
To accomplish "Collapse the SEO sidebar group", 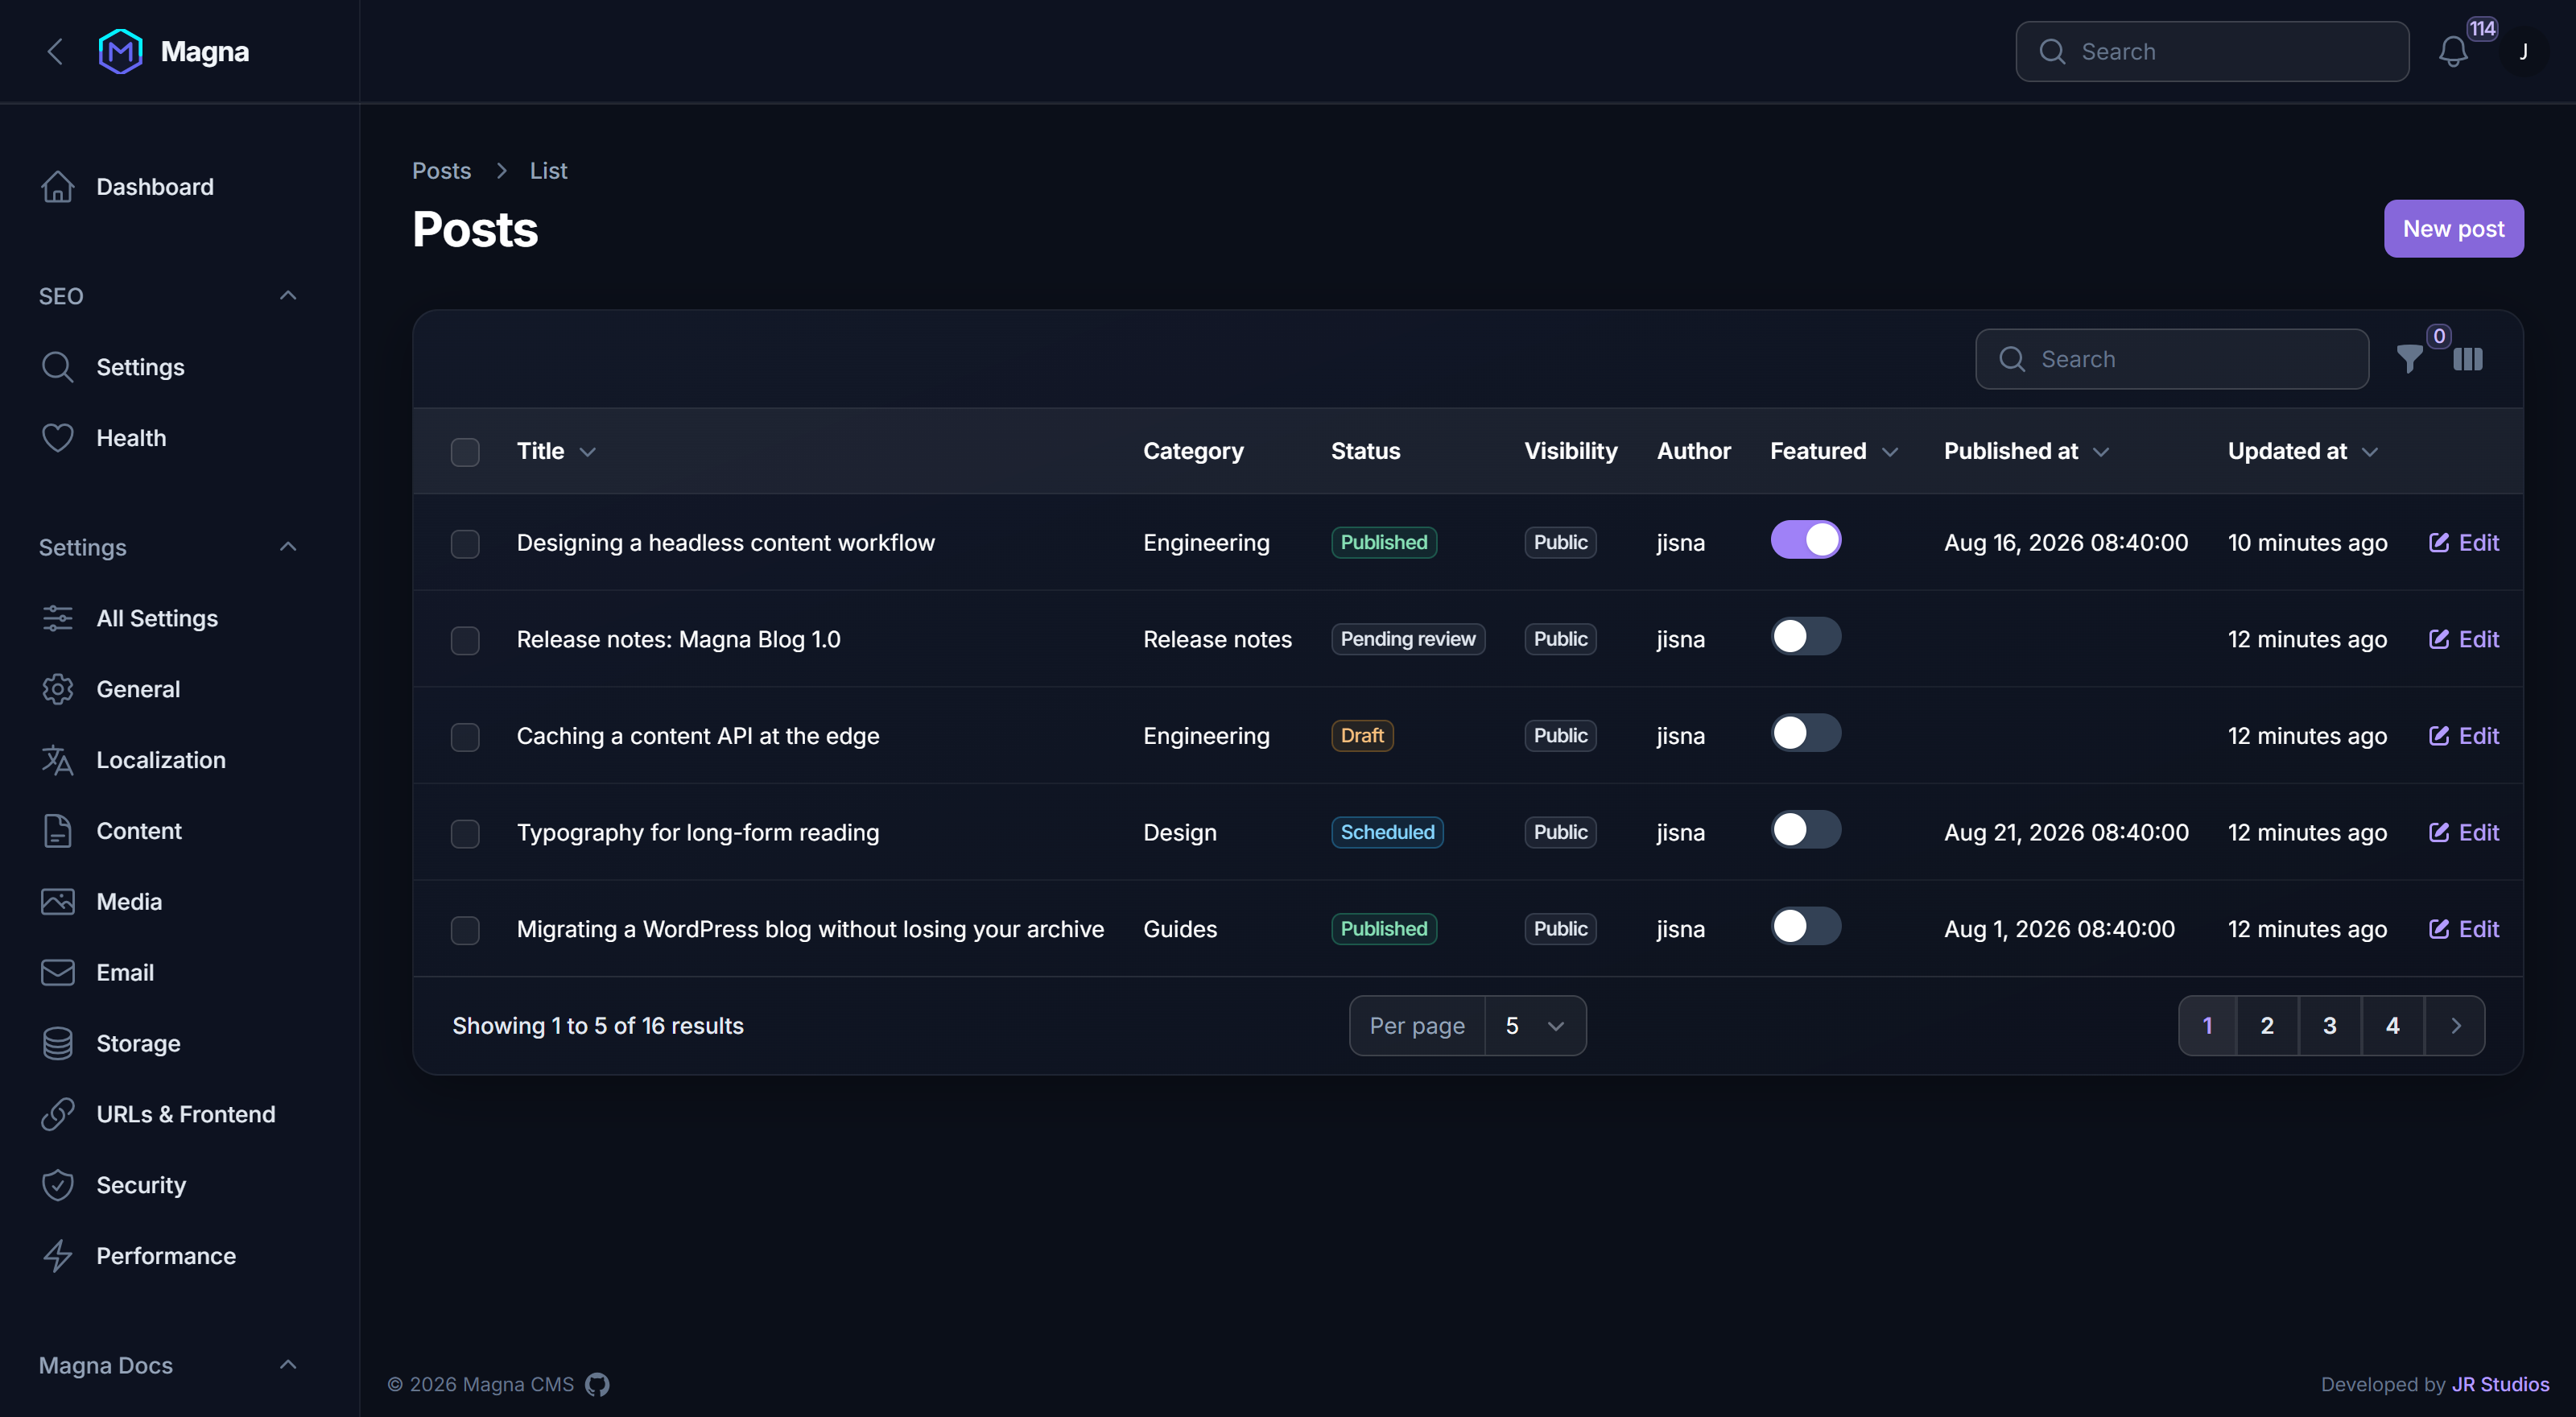I will (288, 295).
